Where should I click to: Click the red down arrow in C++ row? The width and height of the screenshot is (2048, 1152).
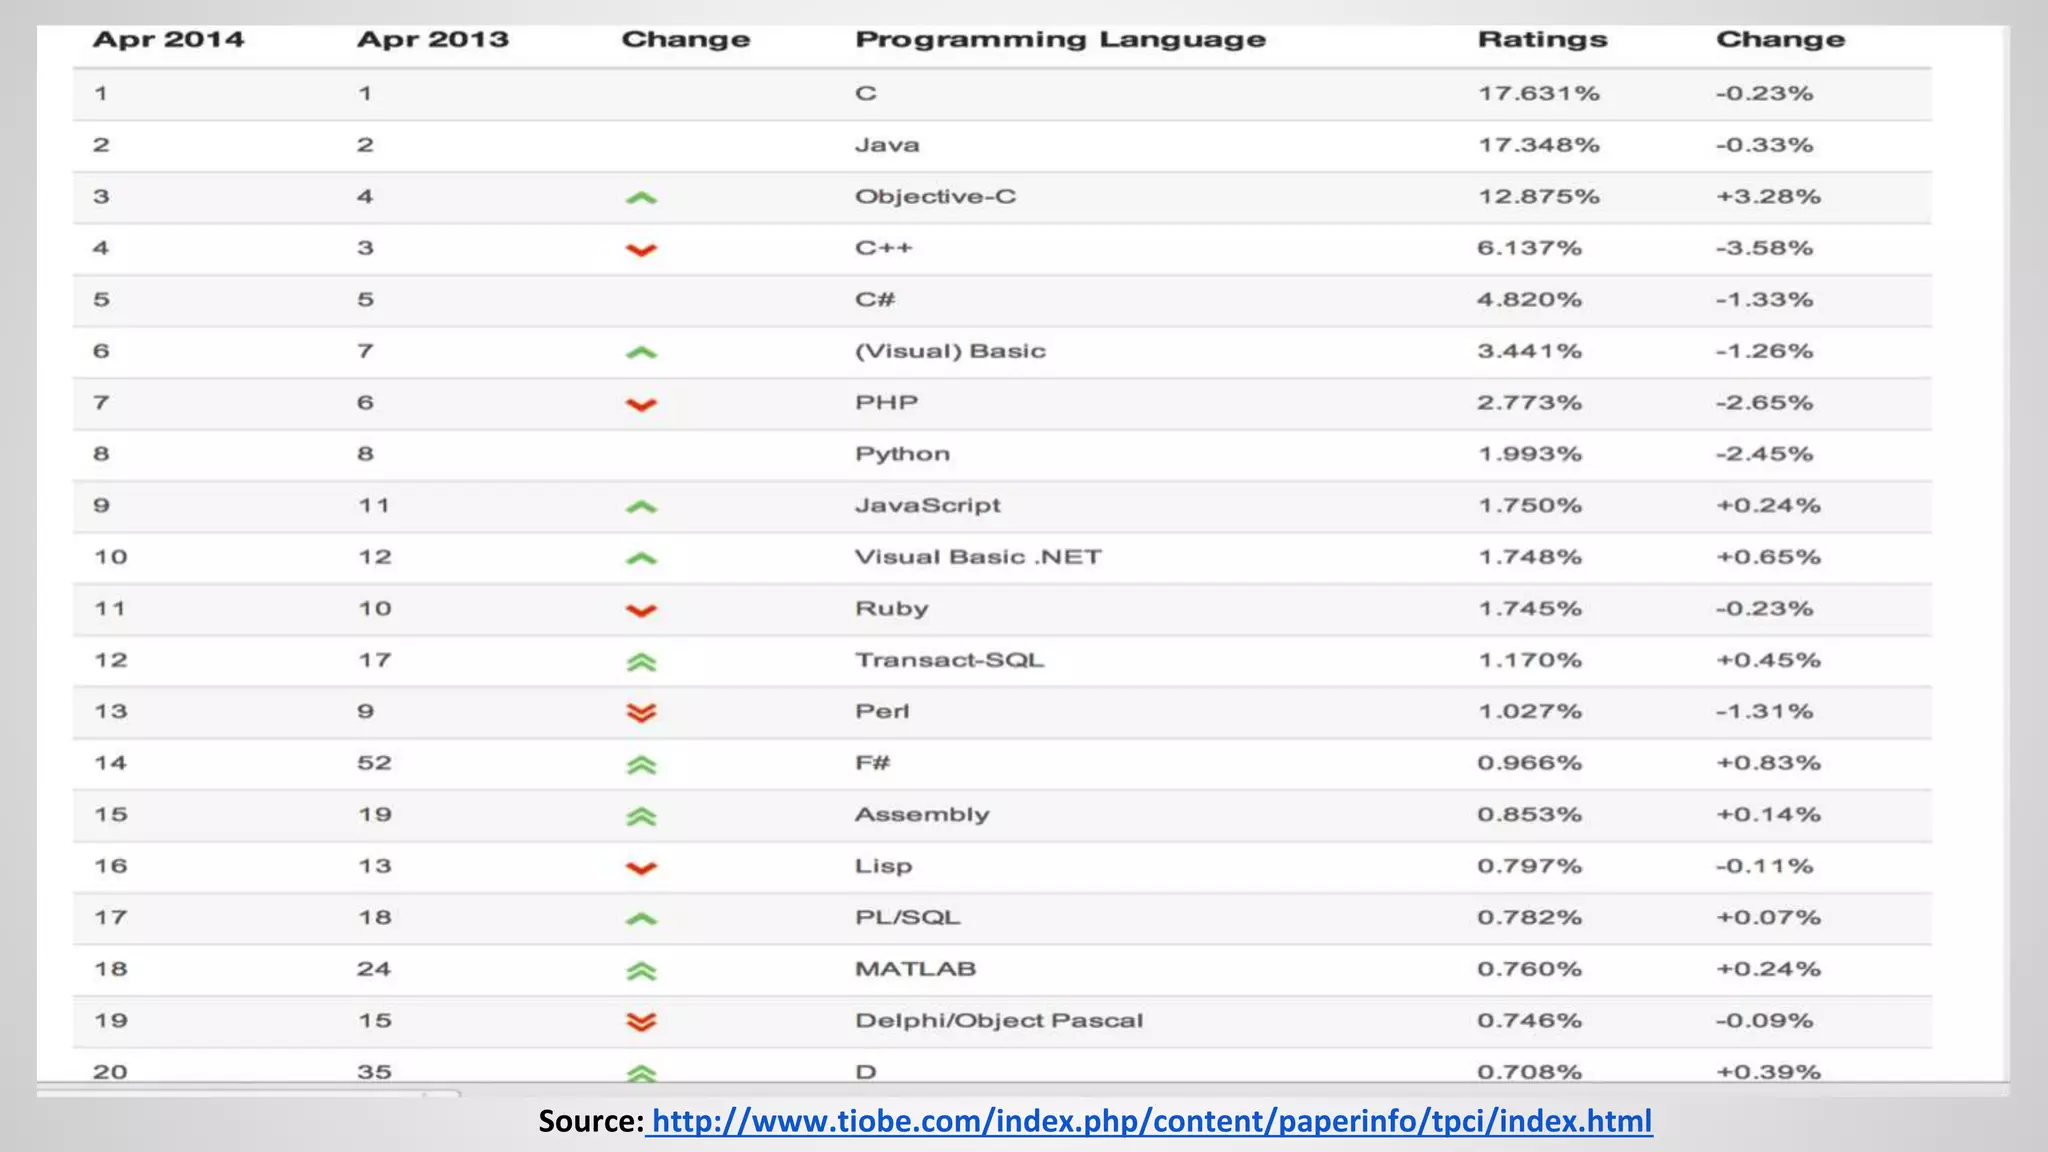[641, 250]
